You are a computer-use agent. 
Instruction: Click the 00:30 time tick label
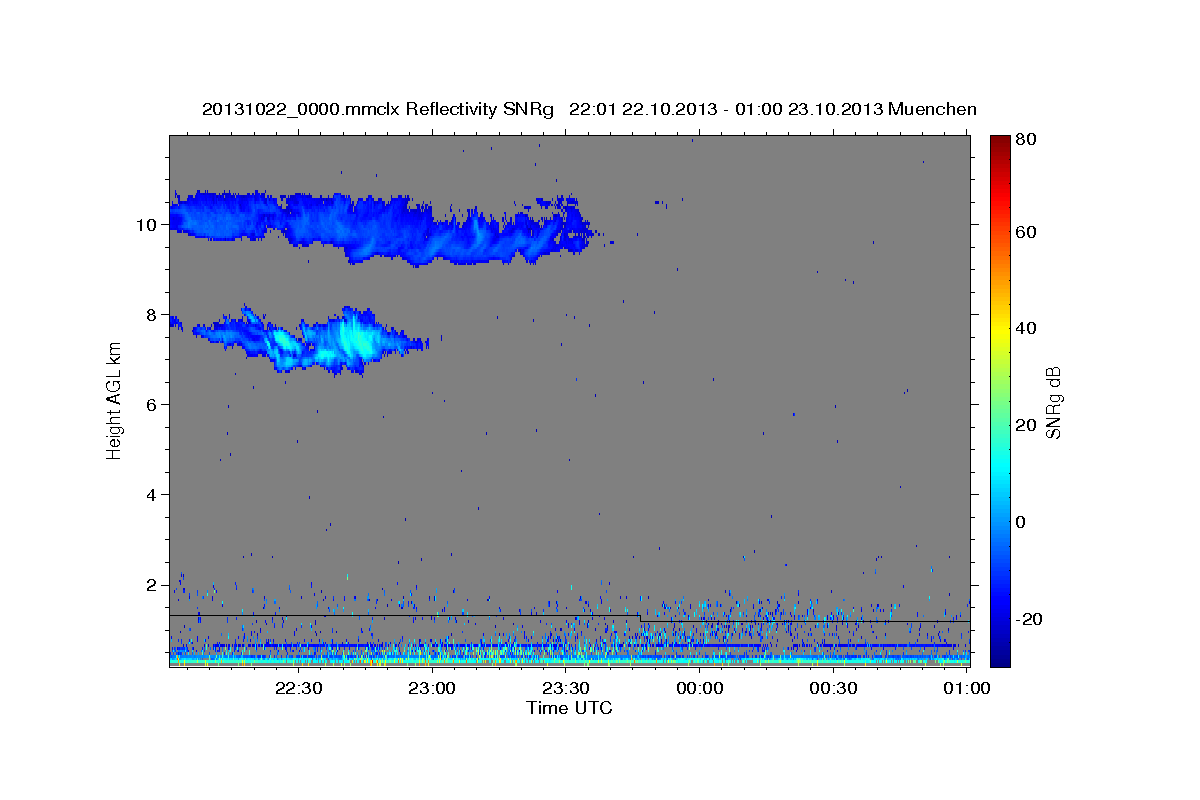coord(834,688)
